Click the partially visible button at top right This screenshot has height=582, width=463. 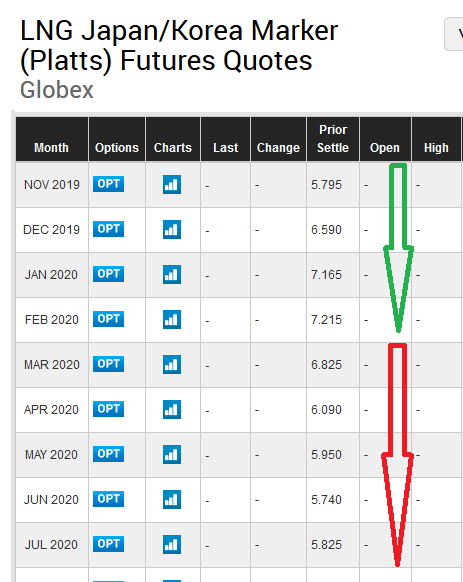tap(454, 34)
